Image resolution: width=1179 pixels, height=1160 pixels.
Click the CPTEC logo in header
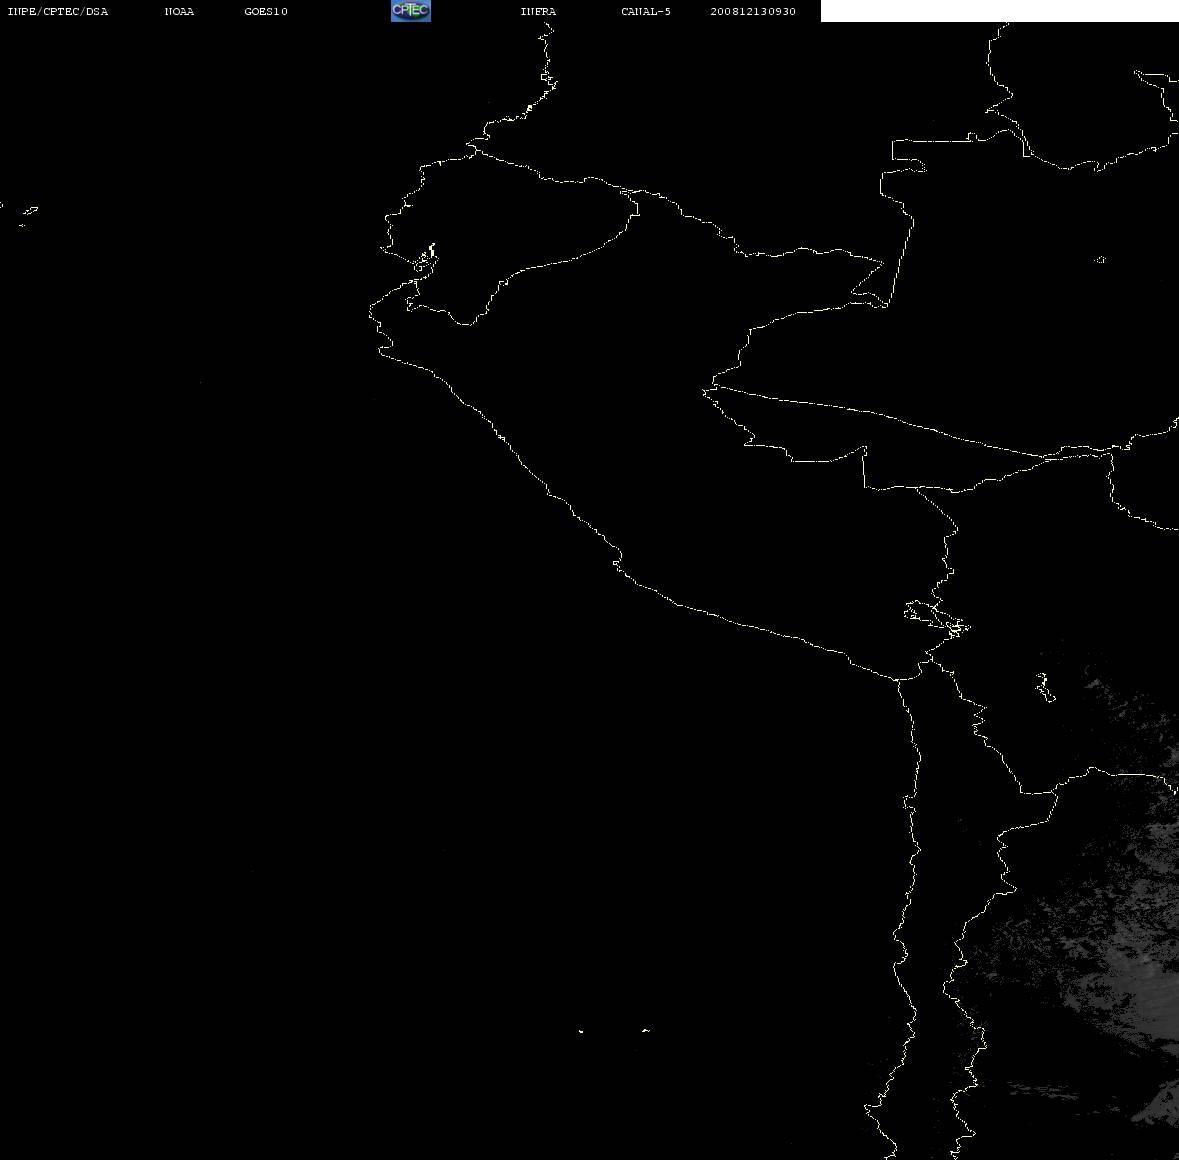[x=411, y=11]
